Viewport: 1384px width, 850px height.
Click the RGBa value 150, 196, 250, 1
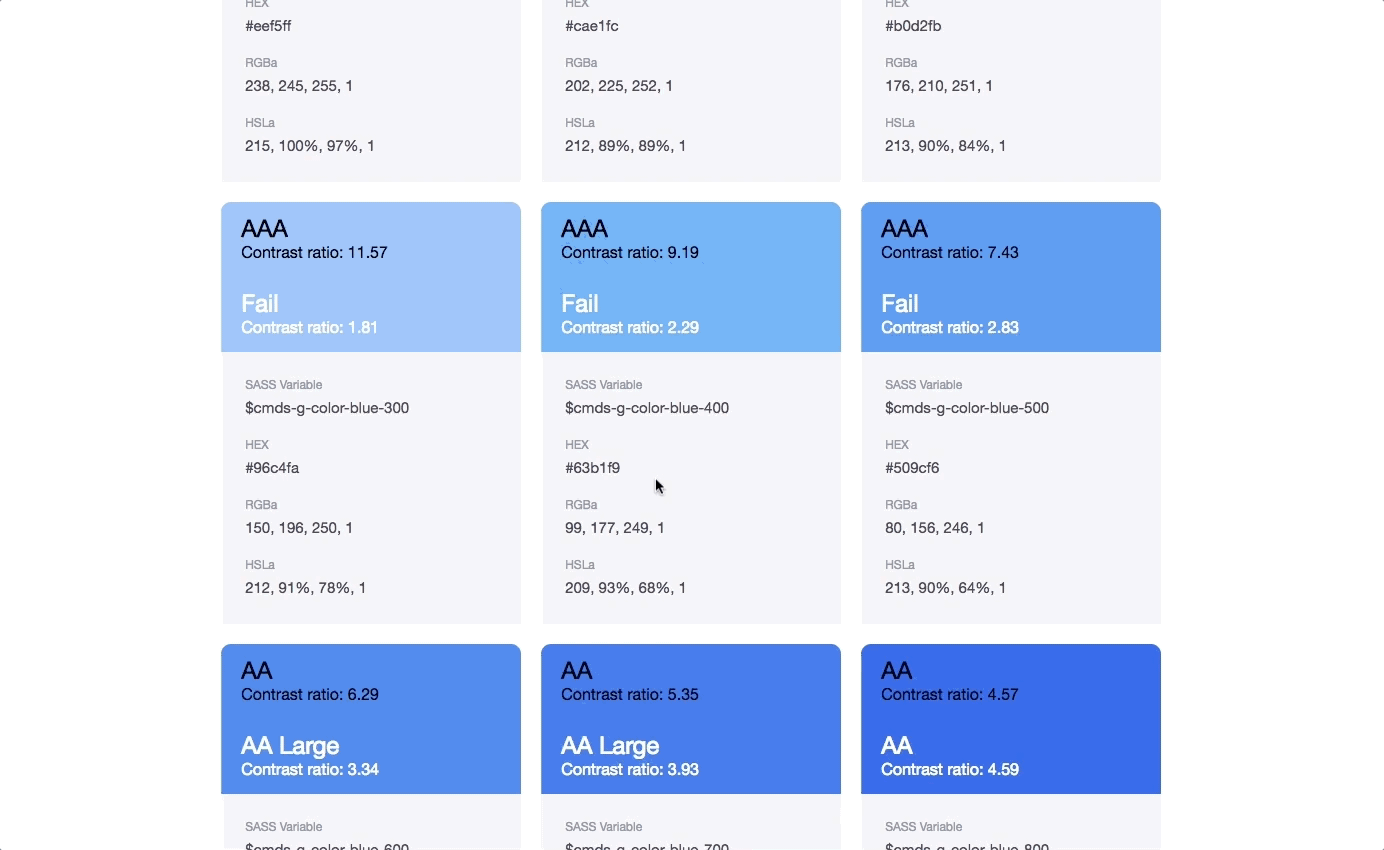299,528
